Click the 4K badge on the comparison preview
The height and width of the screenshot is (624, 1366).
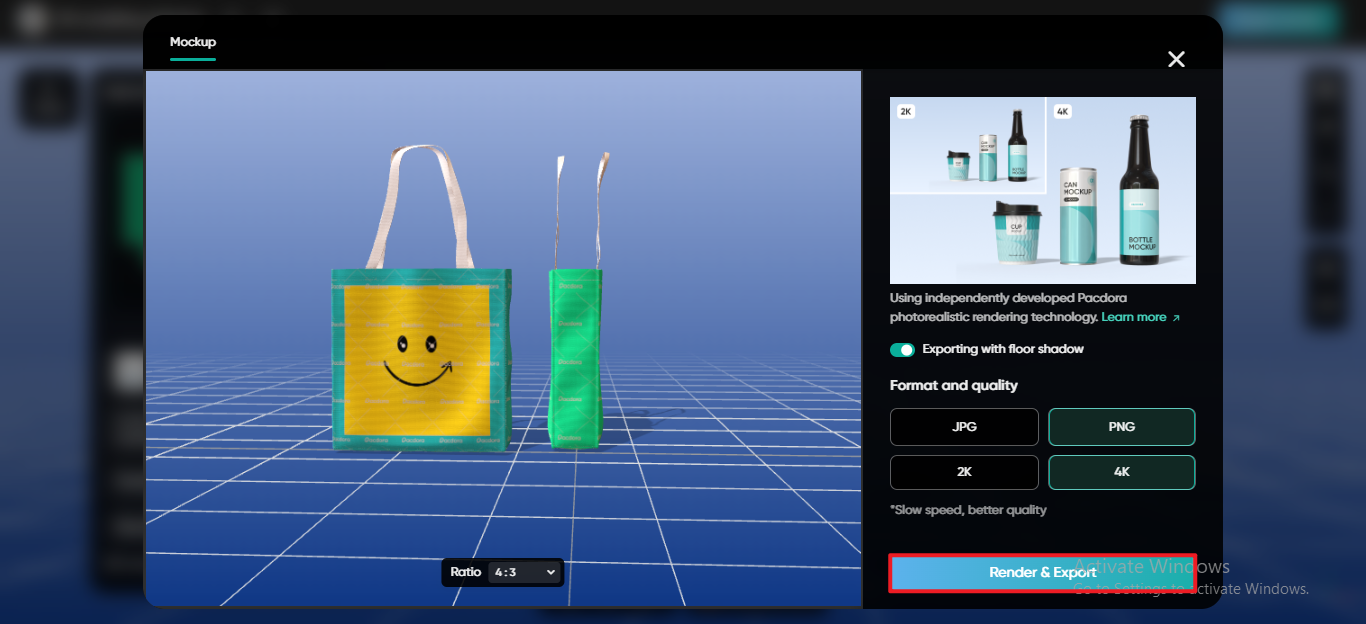click(1061, 111)
